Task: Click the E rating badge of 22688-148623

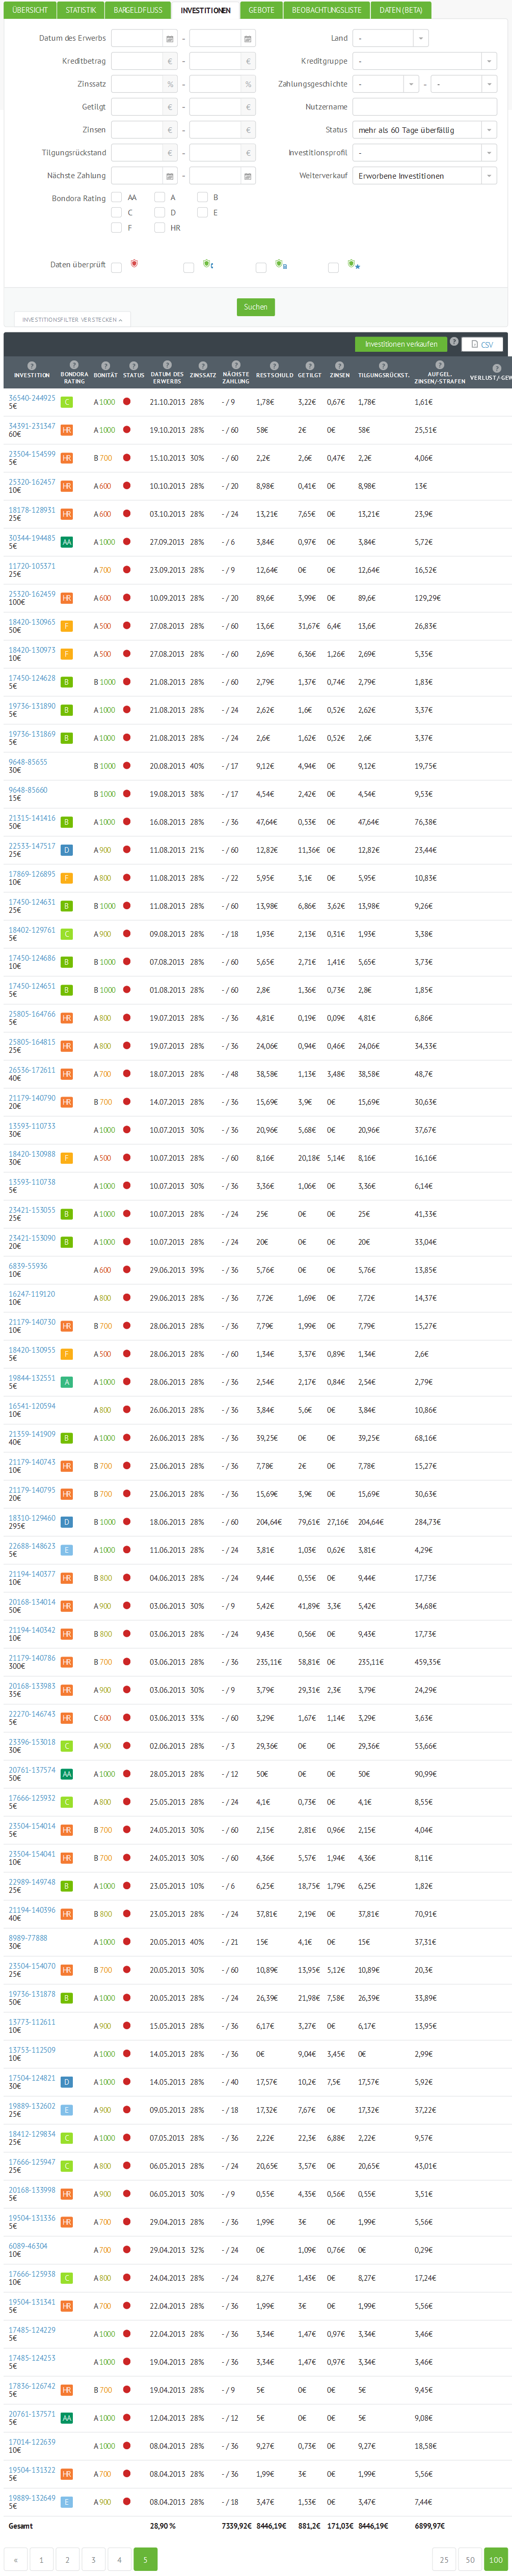Action: (x=67, y=1550)
